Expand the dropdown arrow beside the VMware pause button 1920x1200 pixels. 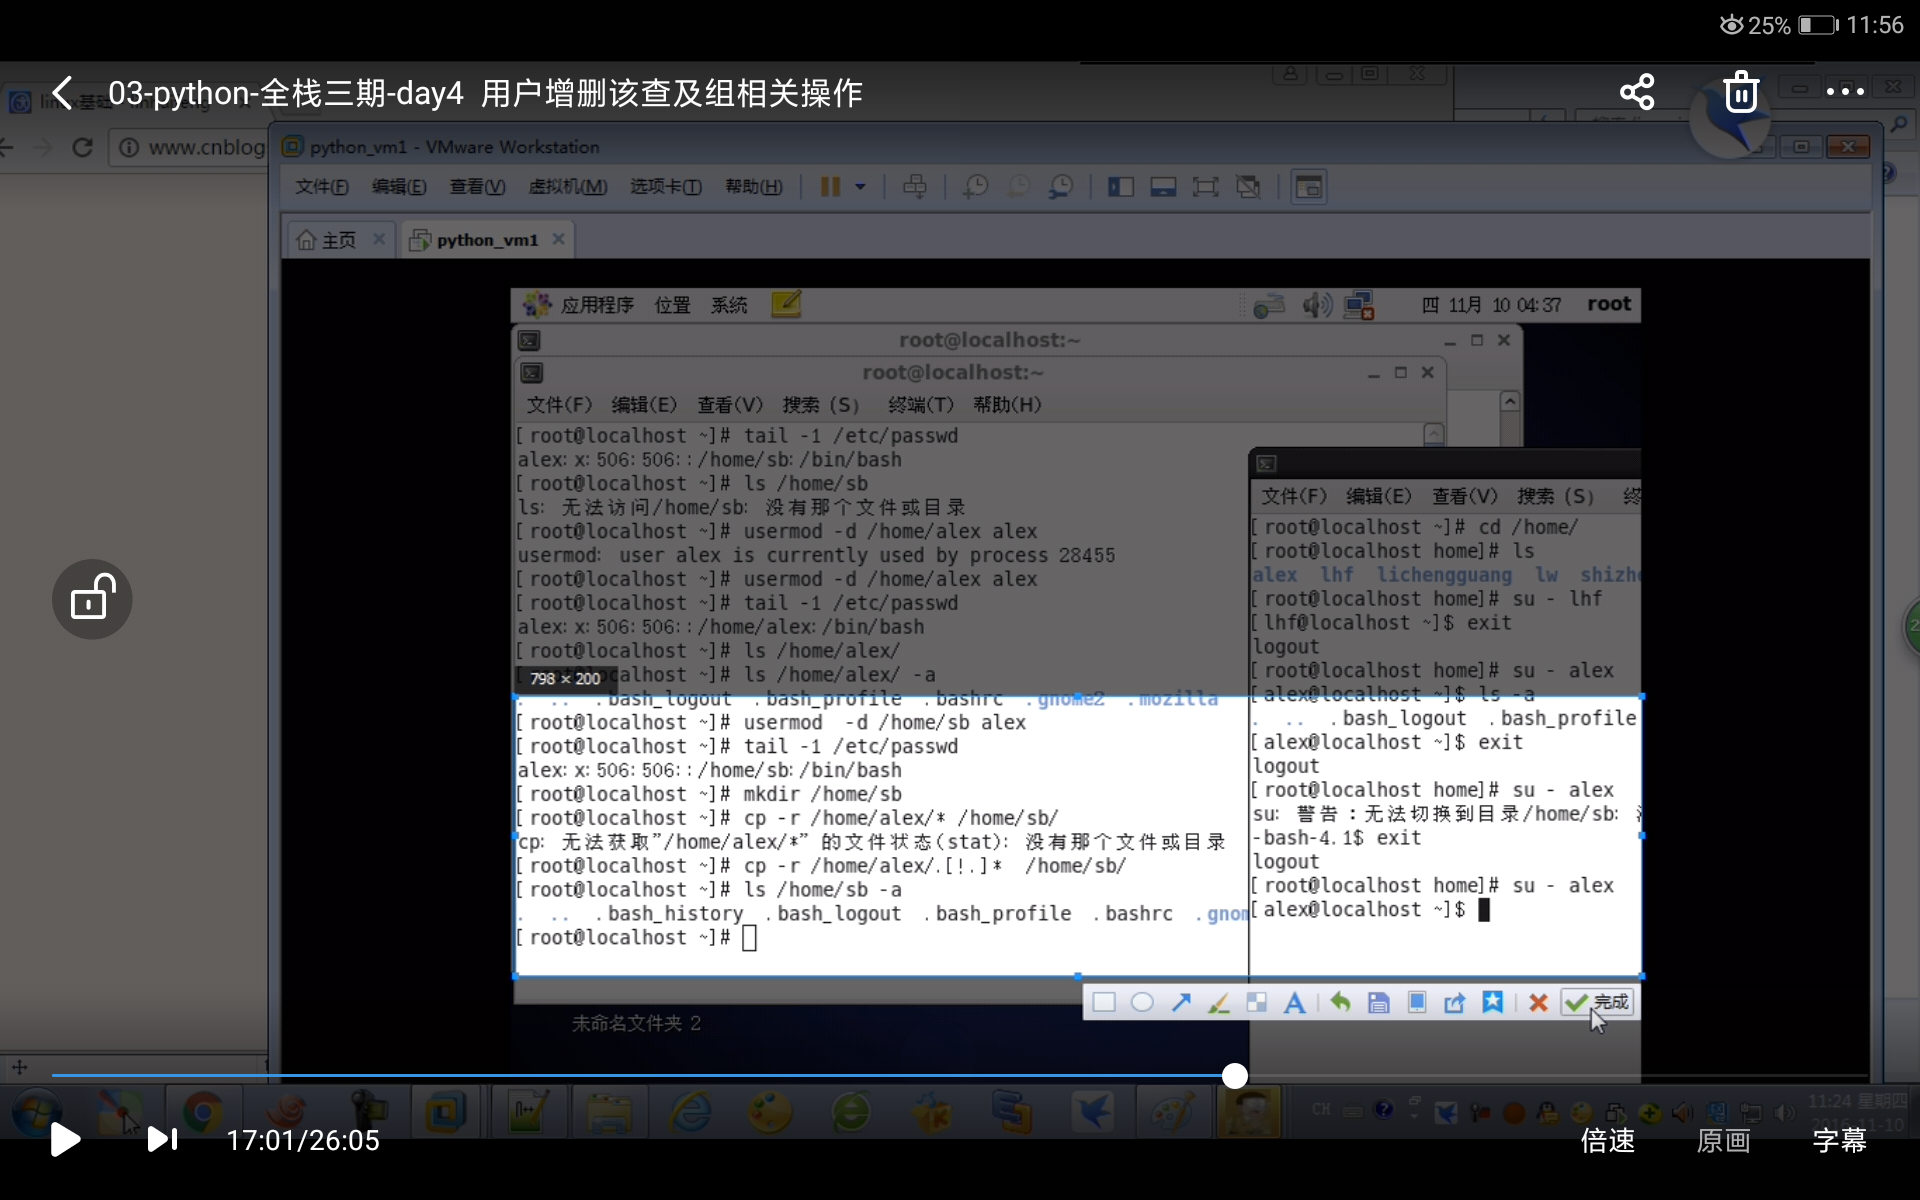(860, 187)
